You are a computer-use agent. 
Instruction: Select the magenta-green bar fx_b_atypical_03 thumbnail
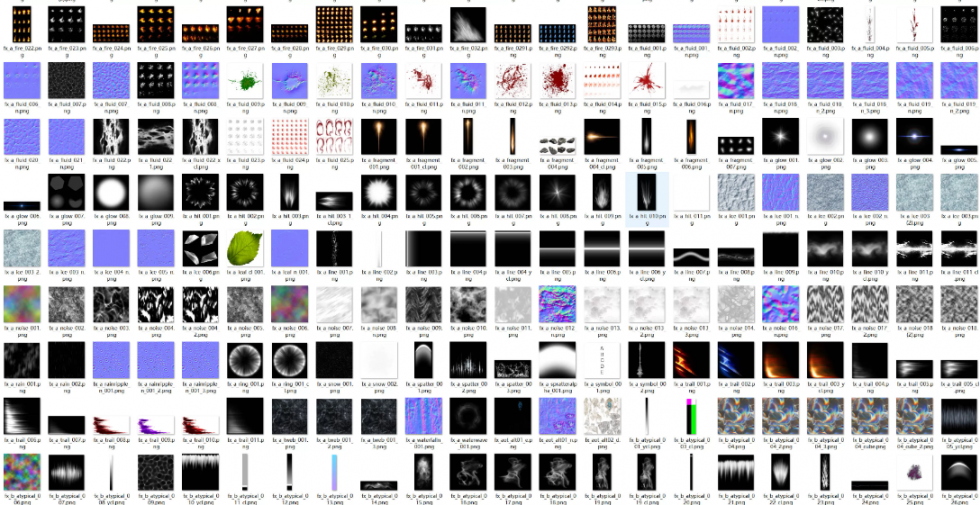coord(691,416)
